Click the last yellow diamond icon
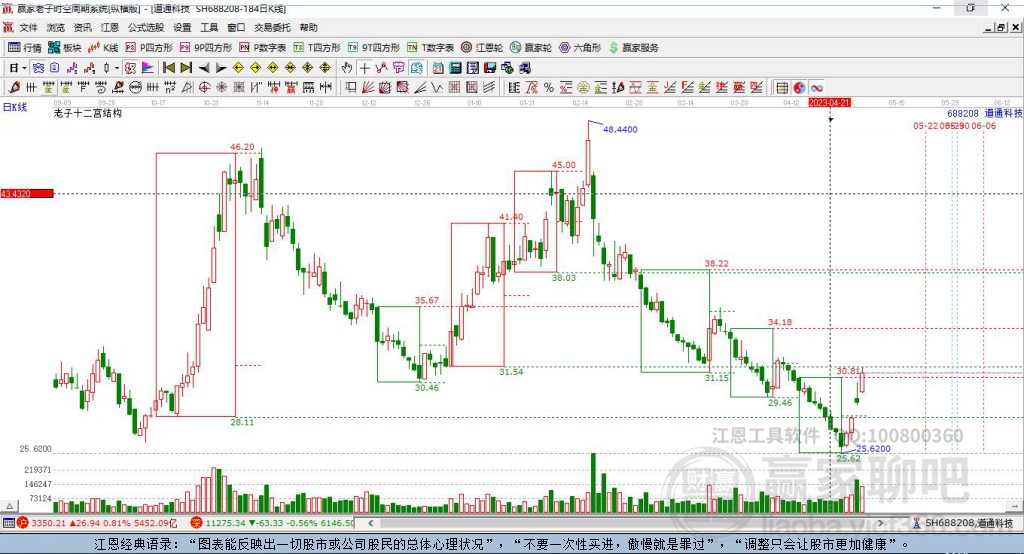Screen dimensions: 1024x554 point(325,68)
